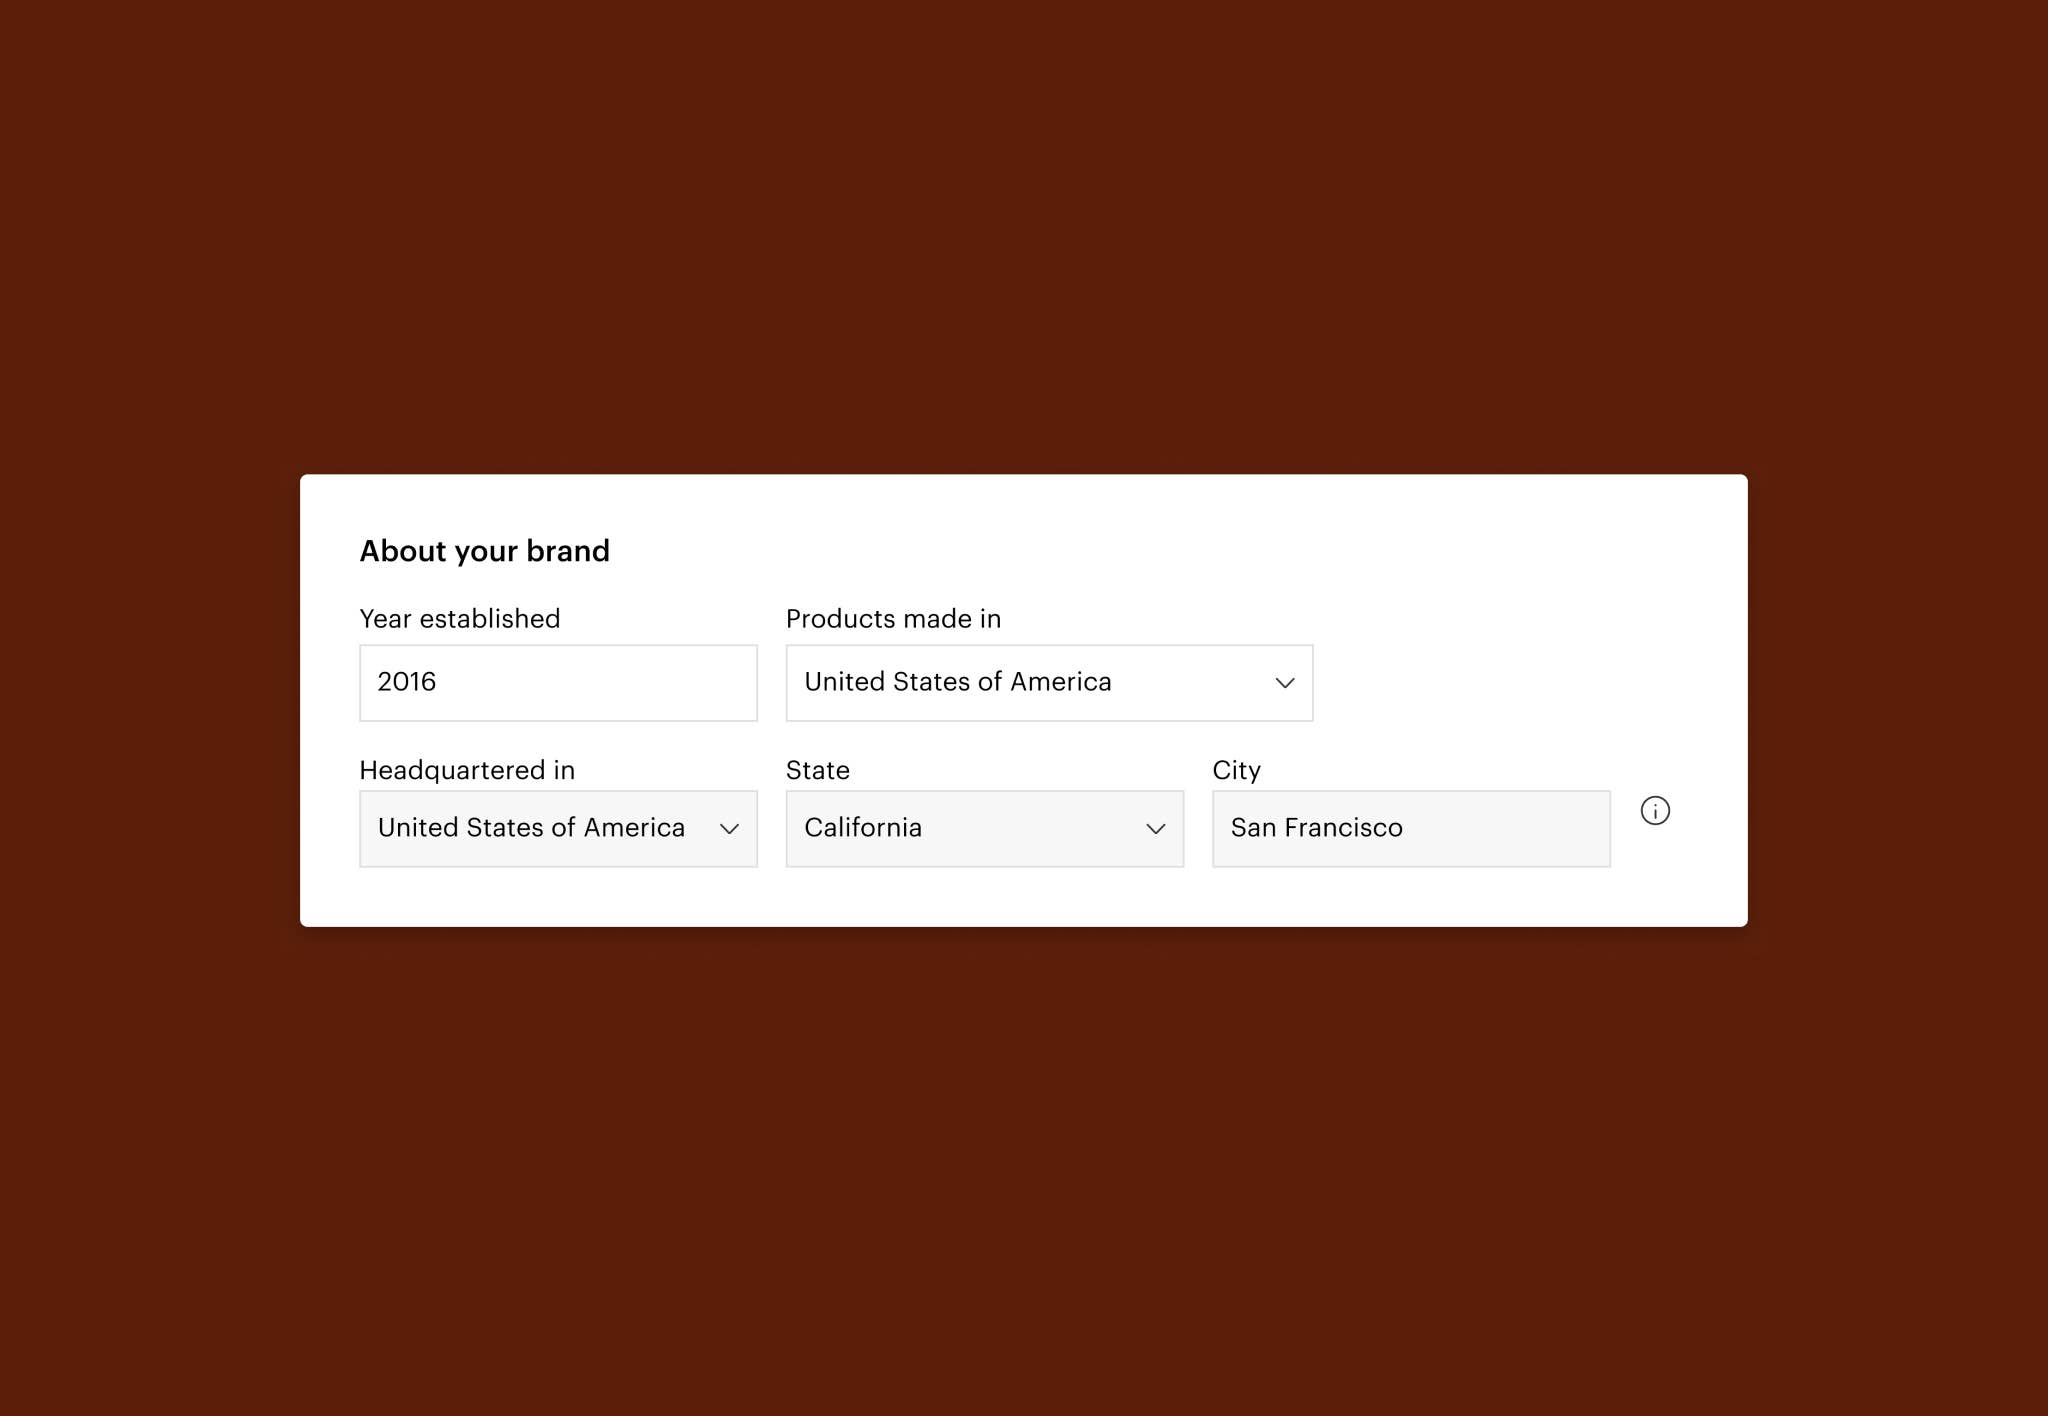The height and width of the screenshot is (1416, 2048).
Task: Click United States of America in Products made in
Action: pyautogui.click(x=957, y=682)
